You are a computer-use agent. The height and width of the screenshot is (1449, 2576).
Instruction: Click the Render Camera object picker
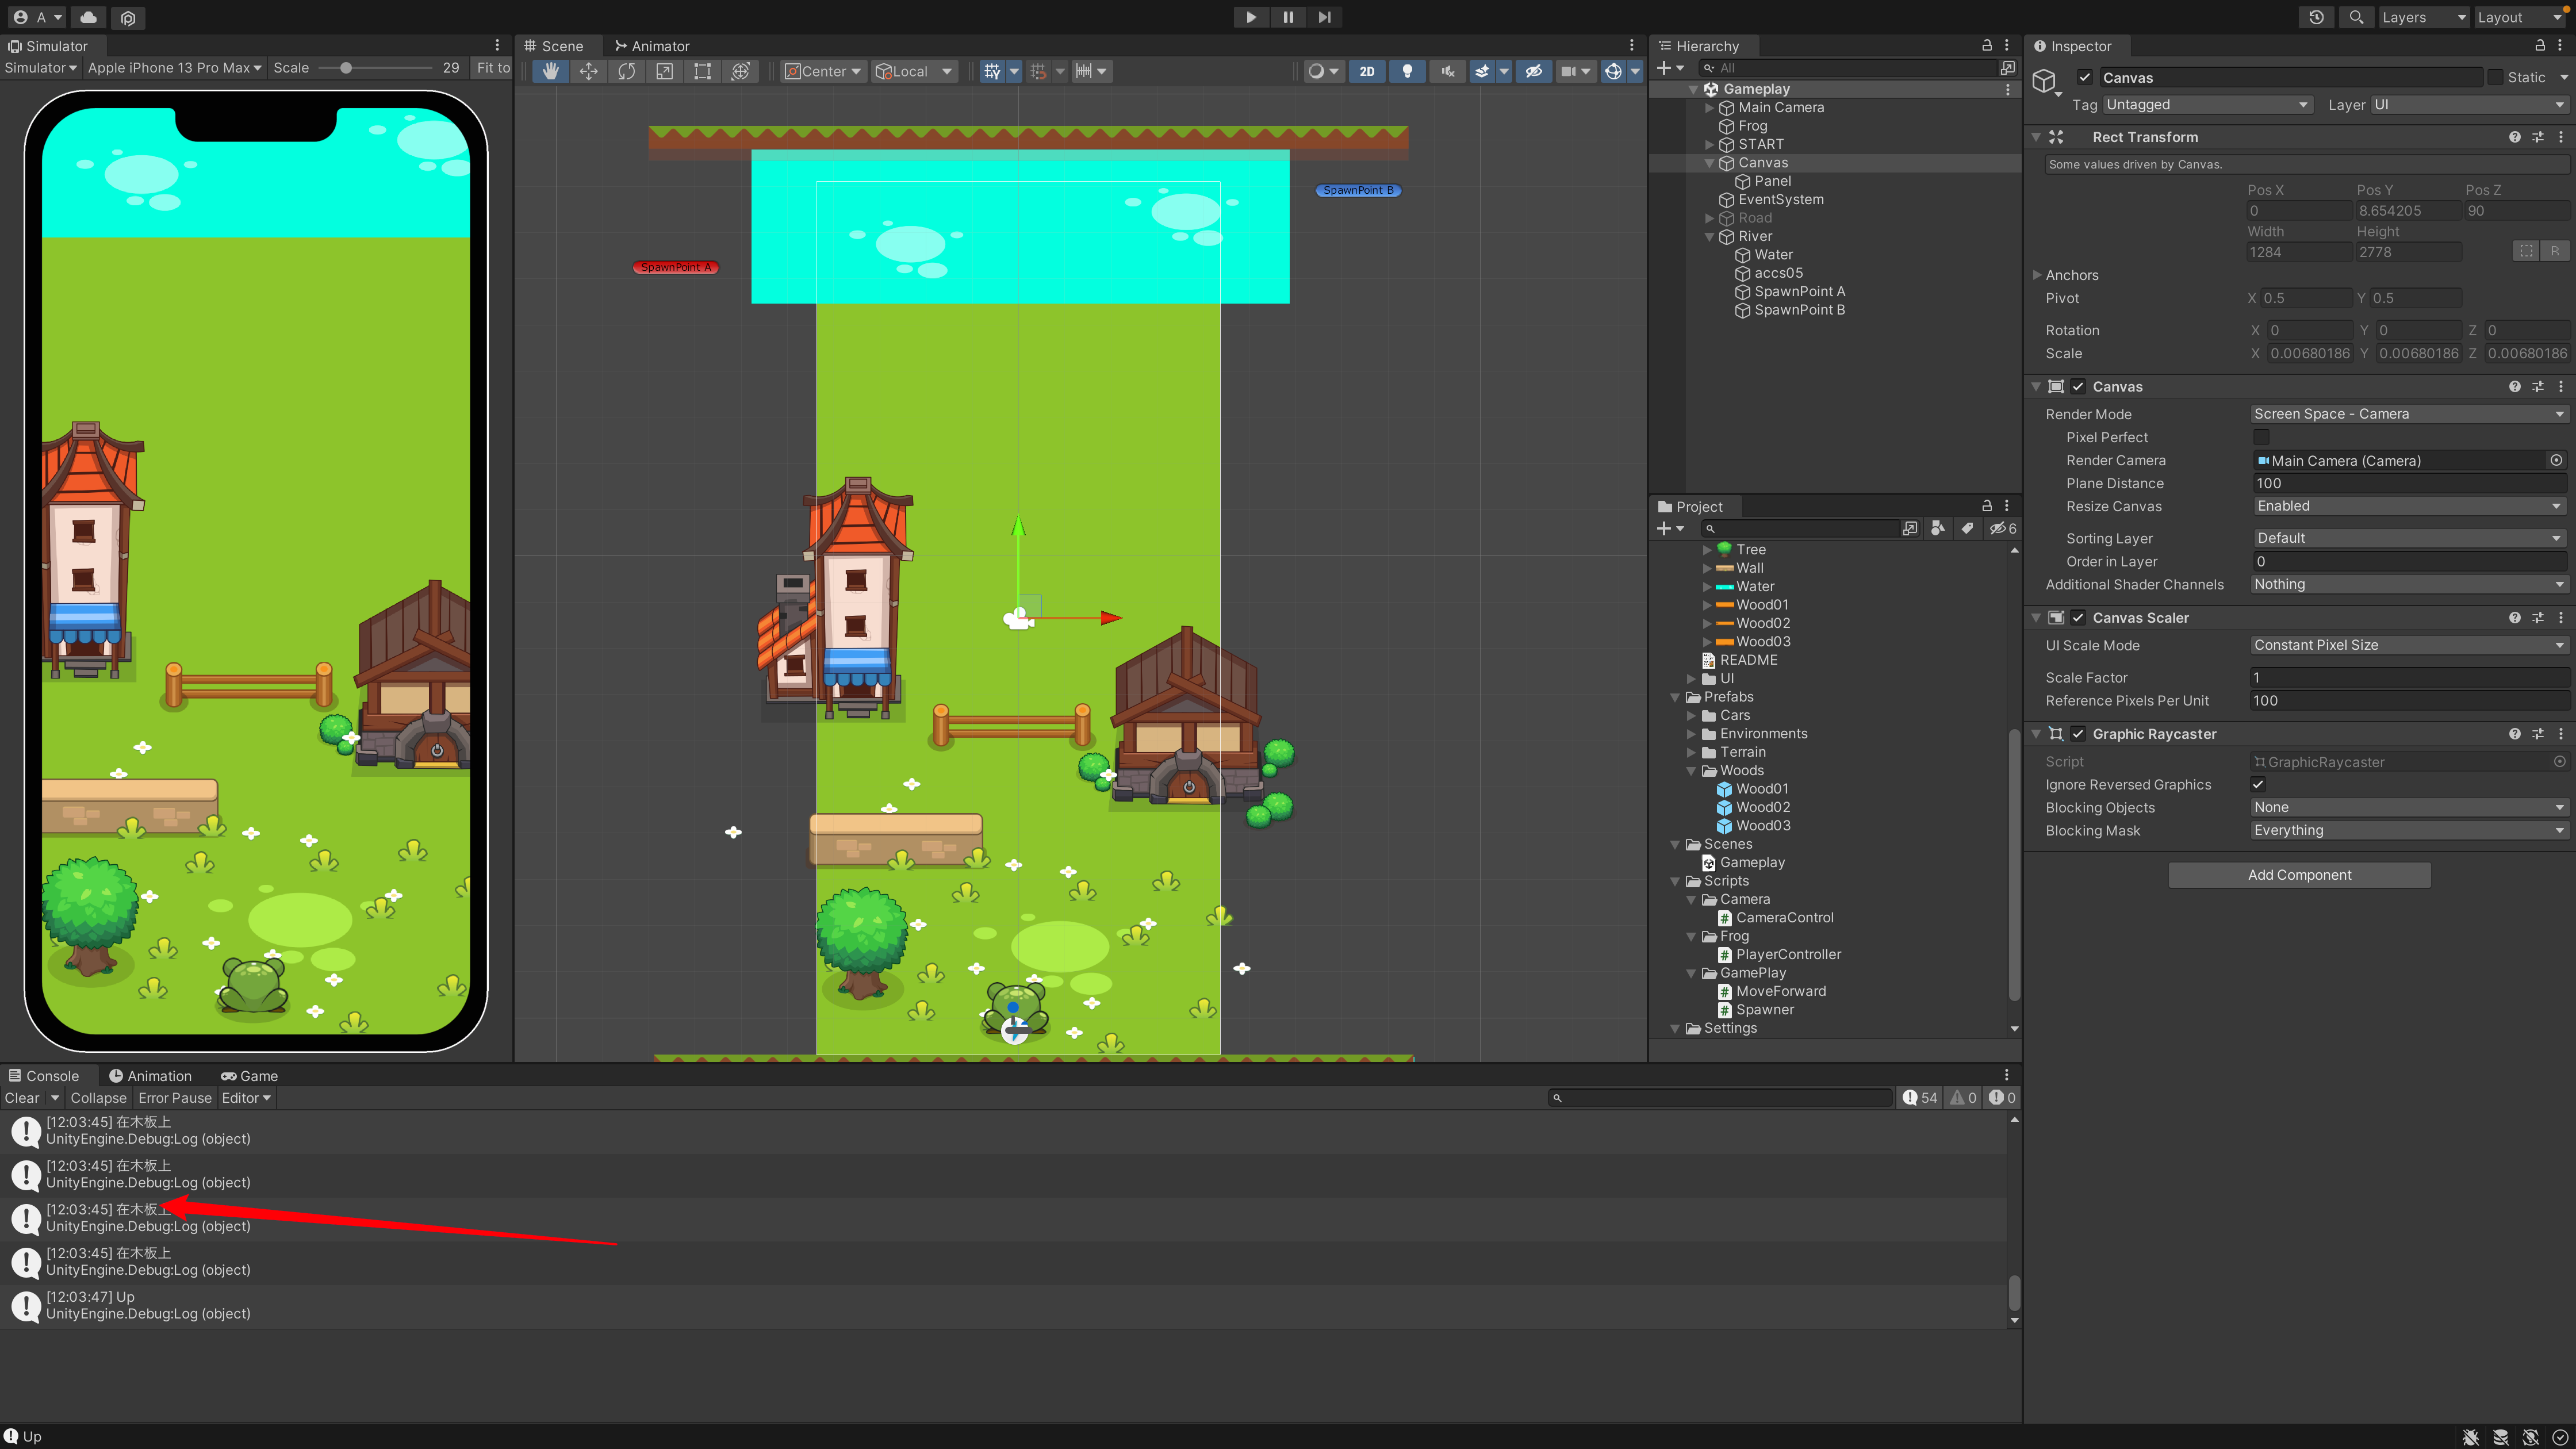click(x=2557, y=461)
